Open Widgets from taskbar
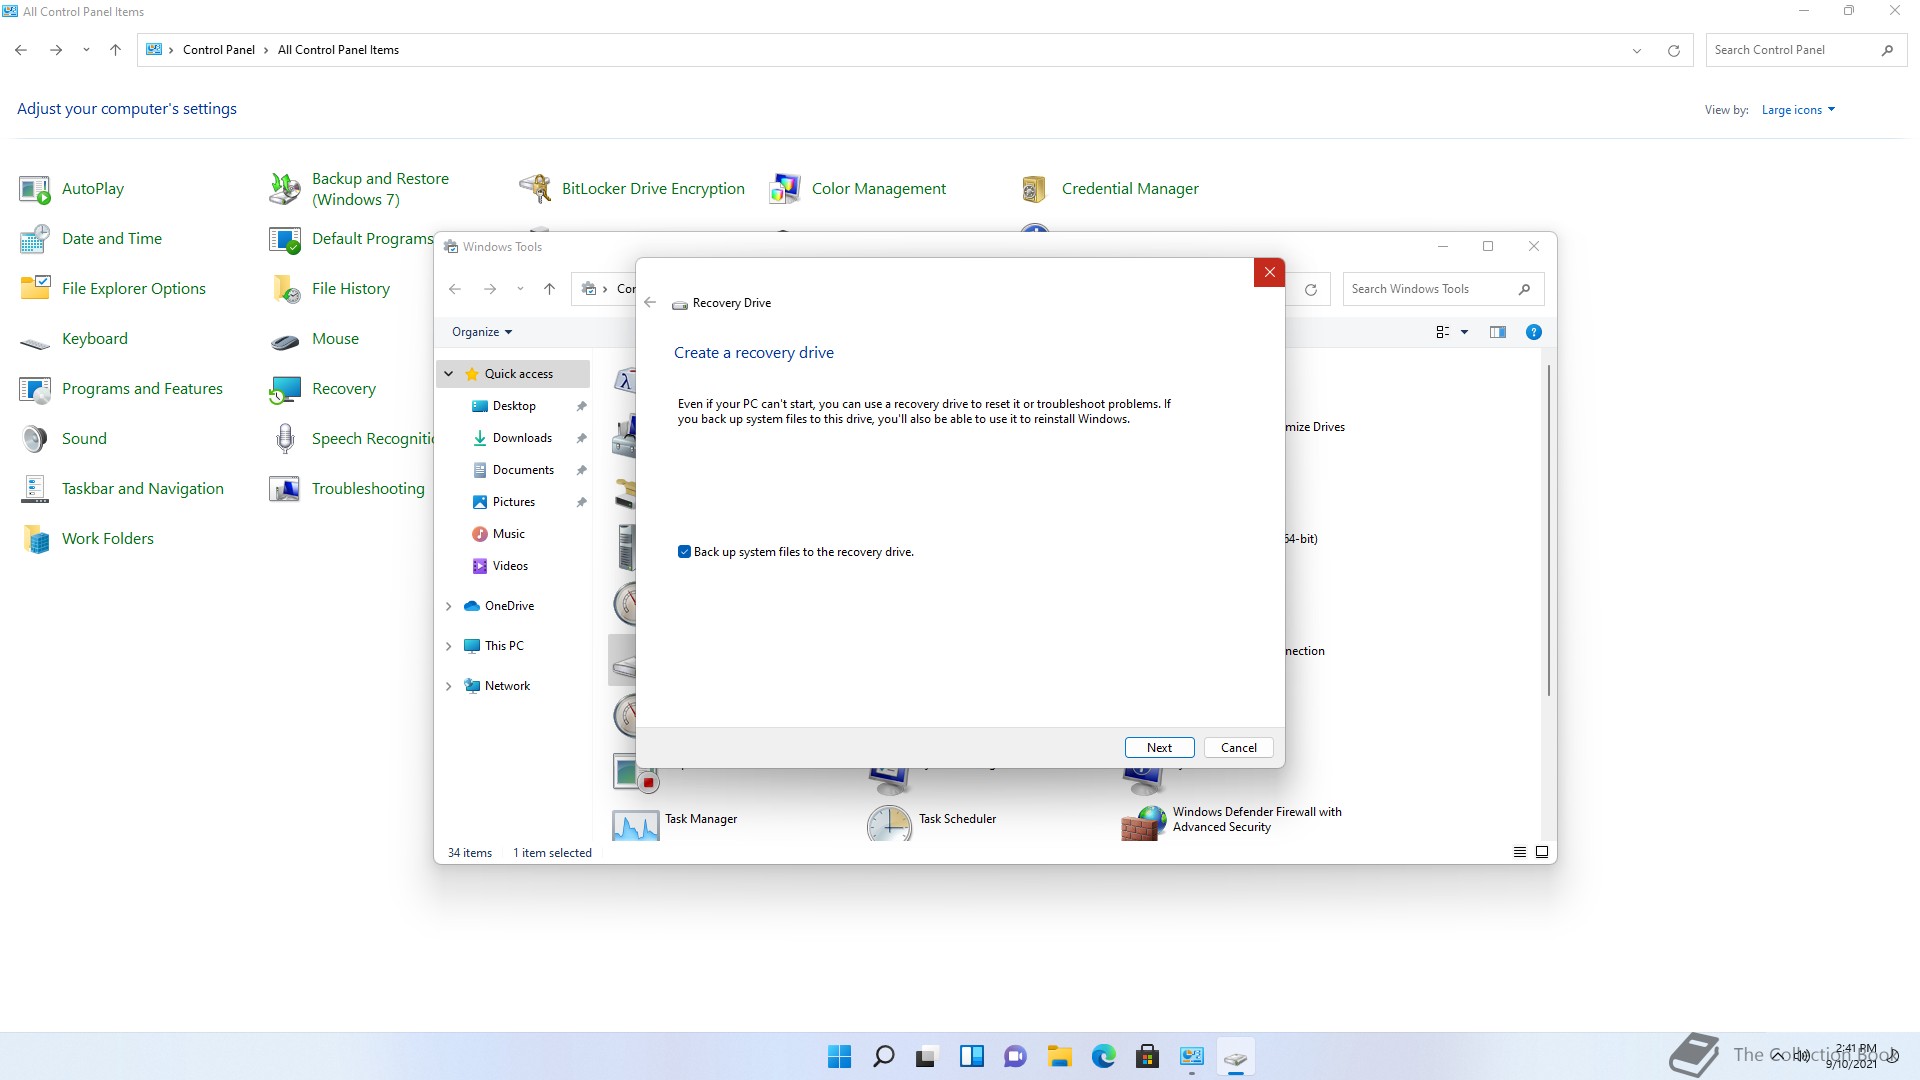1920x1080 pixels. tap(971, 1056)
